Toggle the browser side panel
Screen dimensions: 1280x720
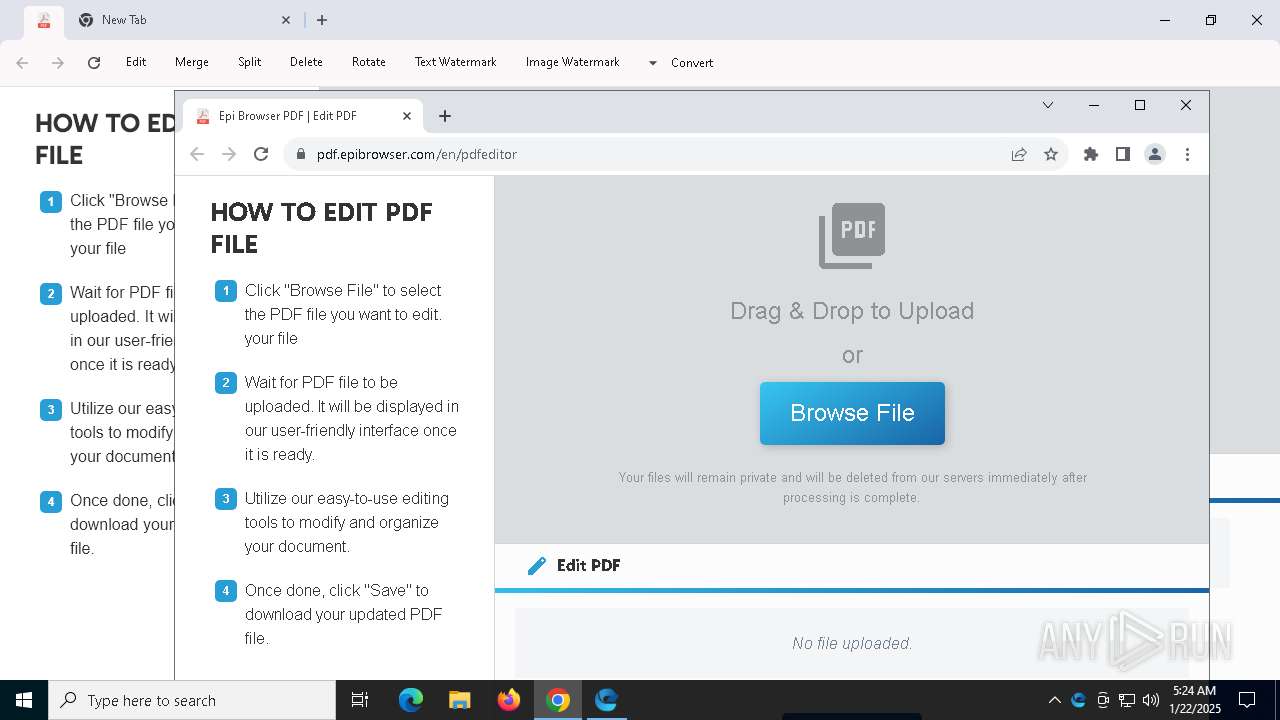pos(1123,154)
